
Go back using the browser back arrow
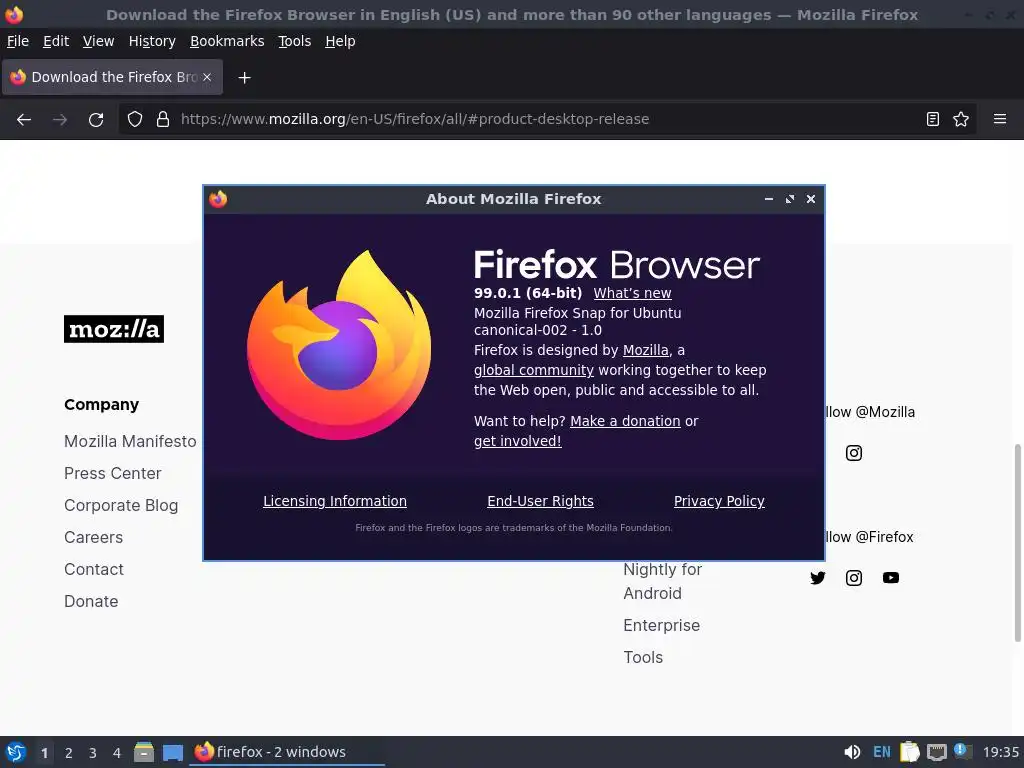[24, 120]
